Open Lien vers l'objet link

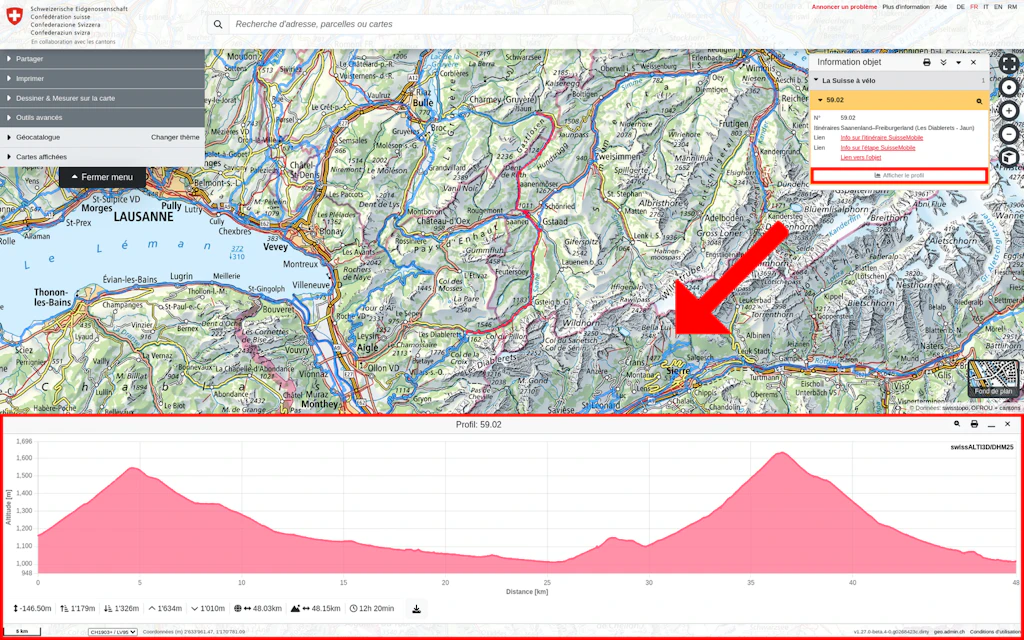pyautogui.click(x=861, y=157)
